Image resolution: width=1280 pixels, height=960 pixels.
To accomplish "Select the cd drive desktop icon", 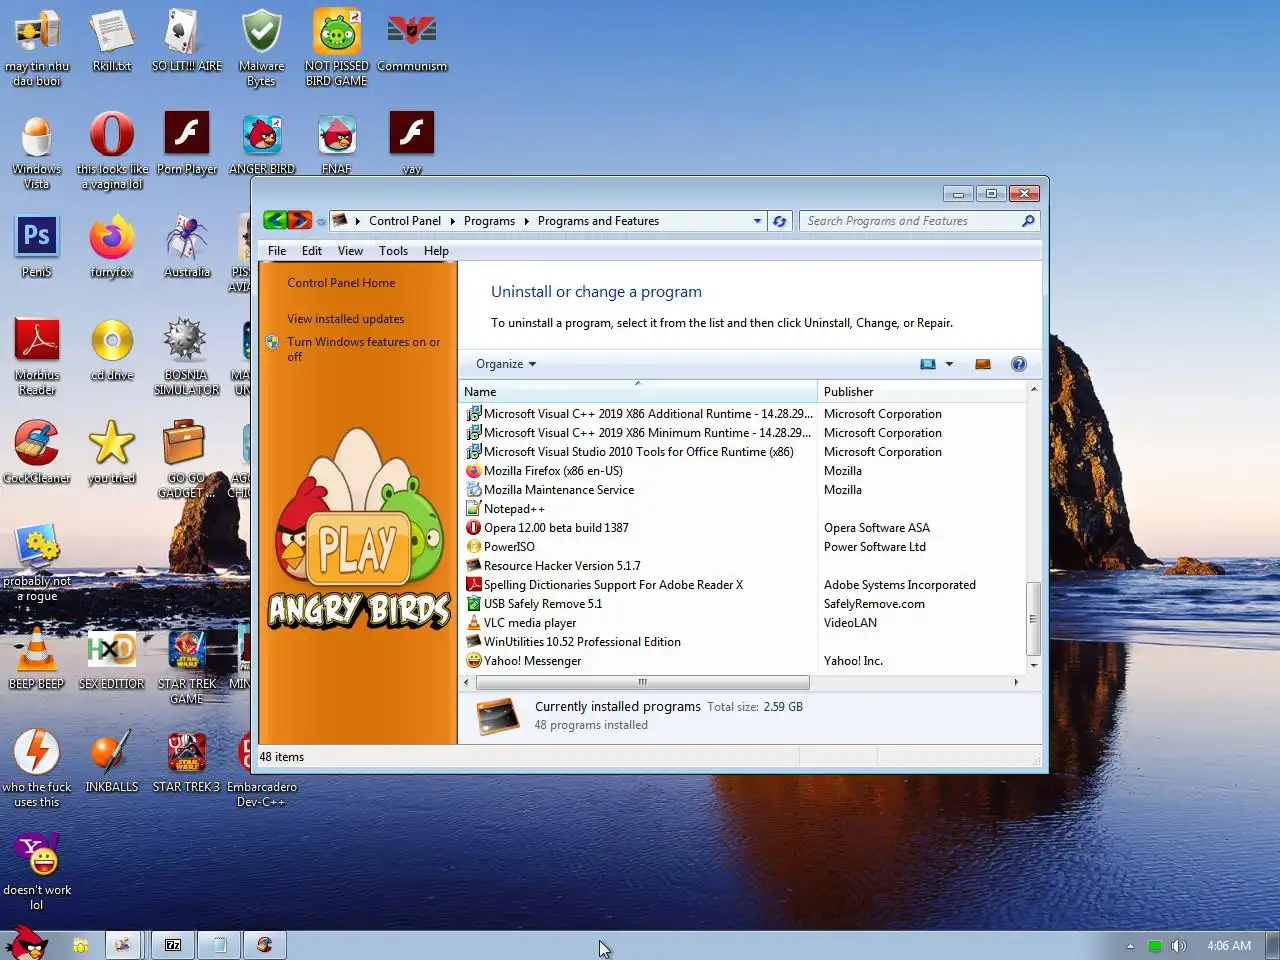I will pyautogui.click(x=112, y=349).
